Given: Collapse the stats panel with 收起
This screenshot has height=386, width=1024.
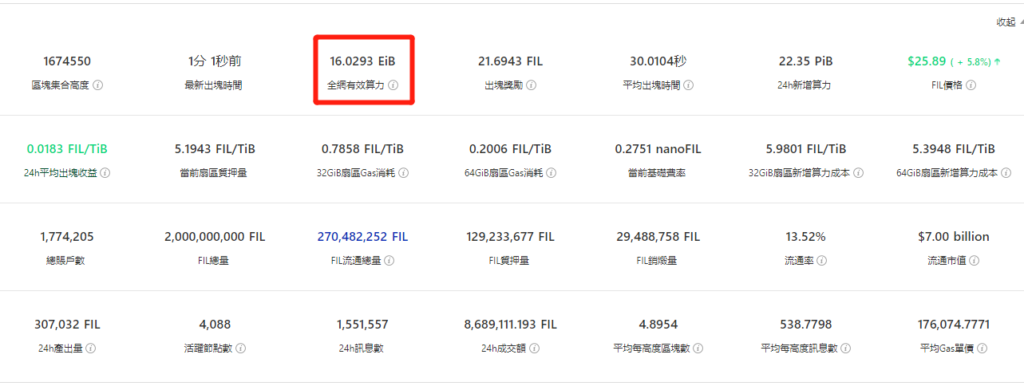Looking at the screenshot, I should coord(1006,22).
